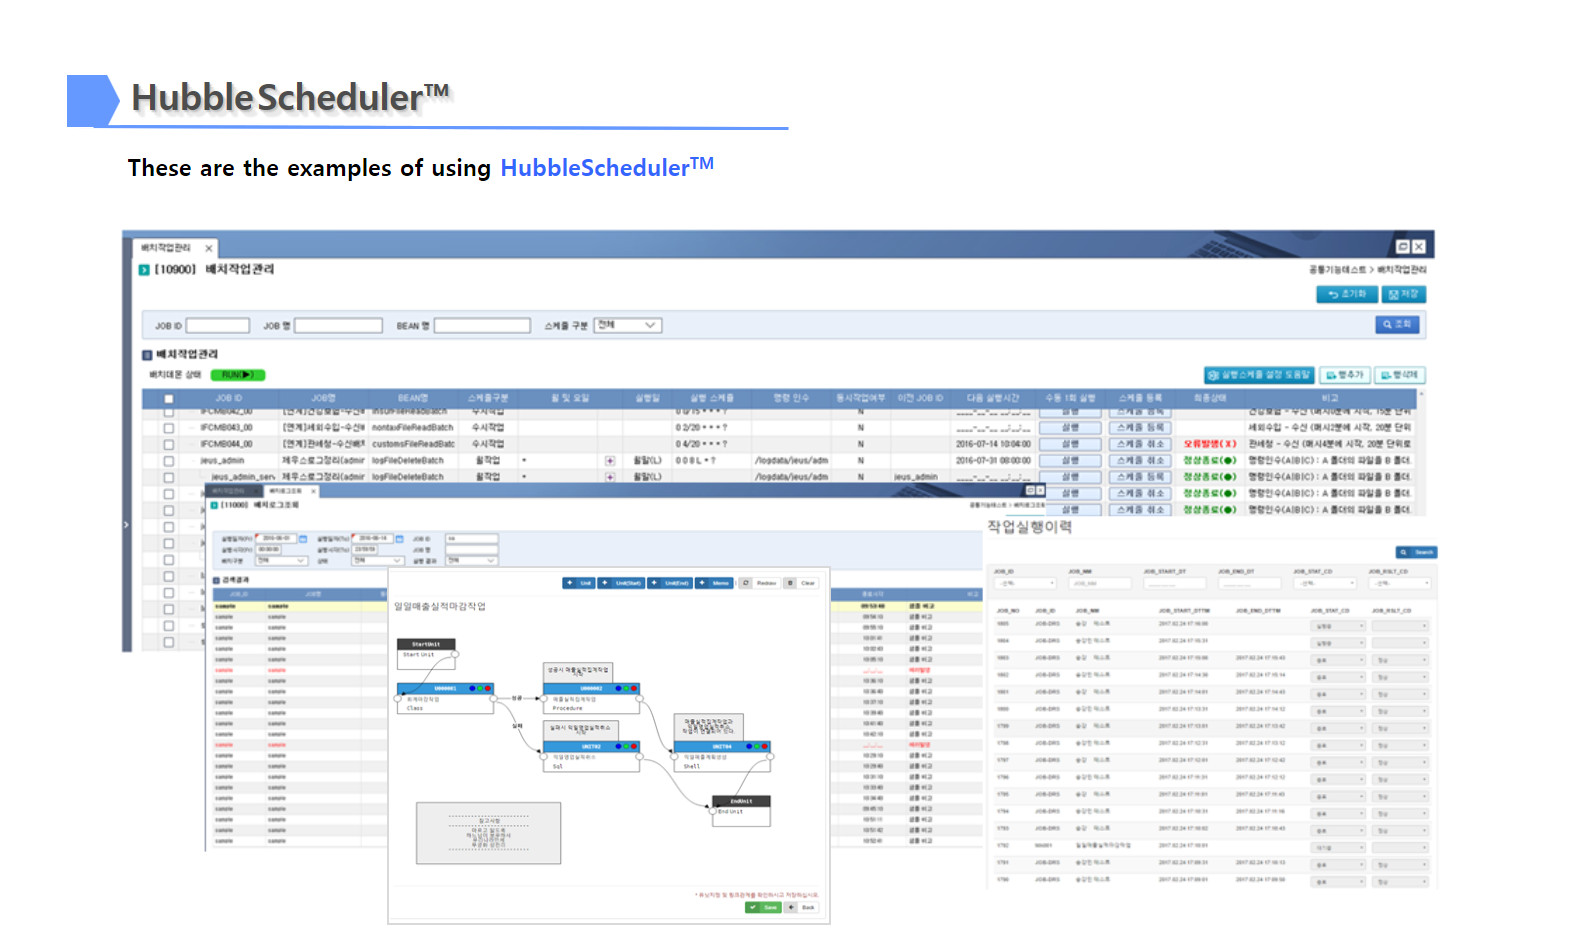Click the 저장 save button
This screenshot has width=1596, height=945.
(1403, 294)
